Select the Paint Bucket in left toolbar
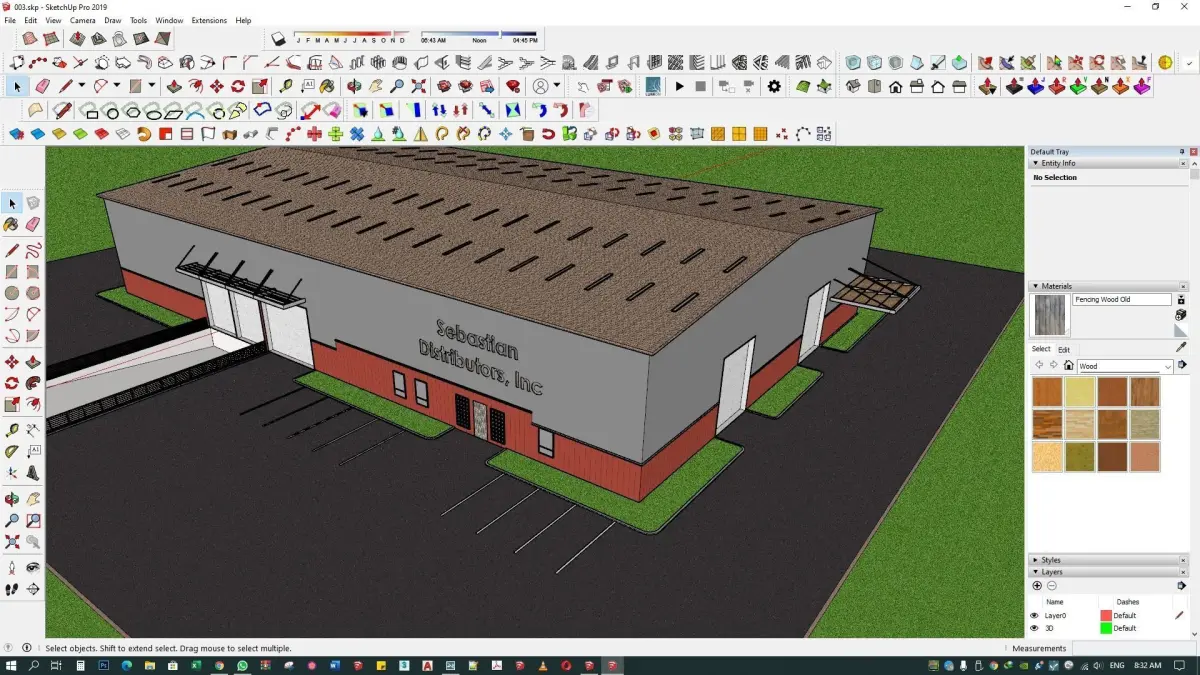Viewport: 1200px width, 675px height. (12, 225)
